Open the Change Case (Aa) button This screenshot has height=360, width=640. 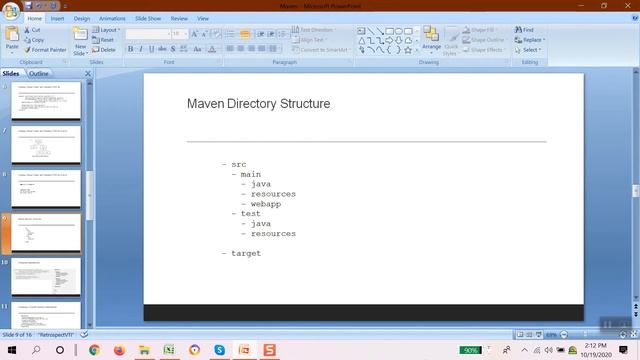pyautogui.click(x=198, y=49)
